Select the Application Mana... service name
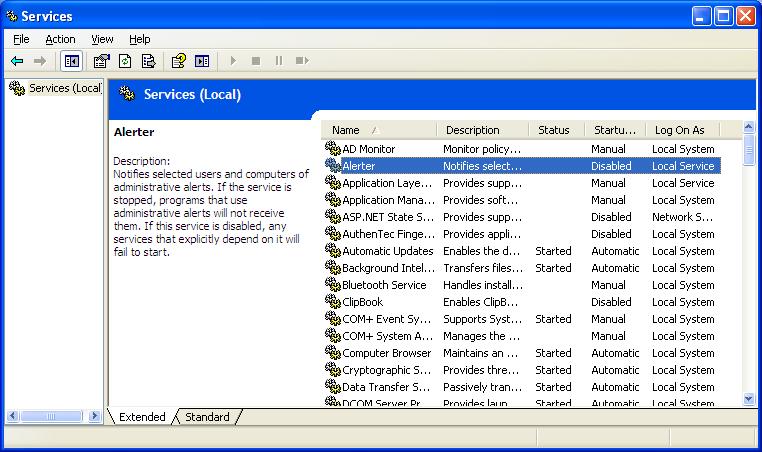This screenshot has height=452, width=762. [388, 200]
